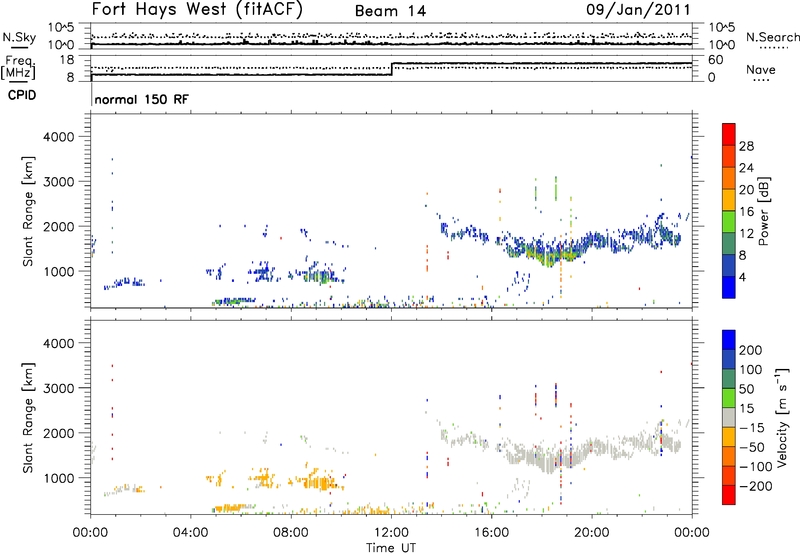Click the "-200" Velocity colorbar value

756,486
